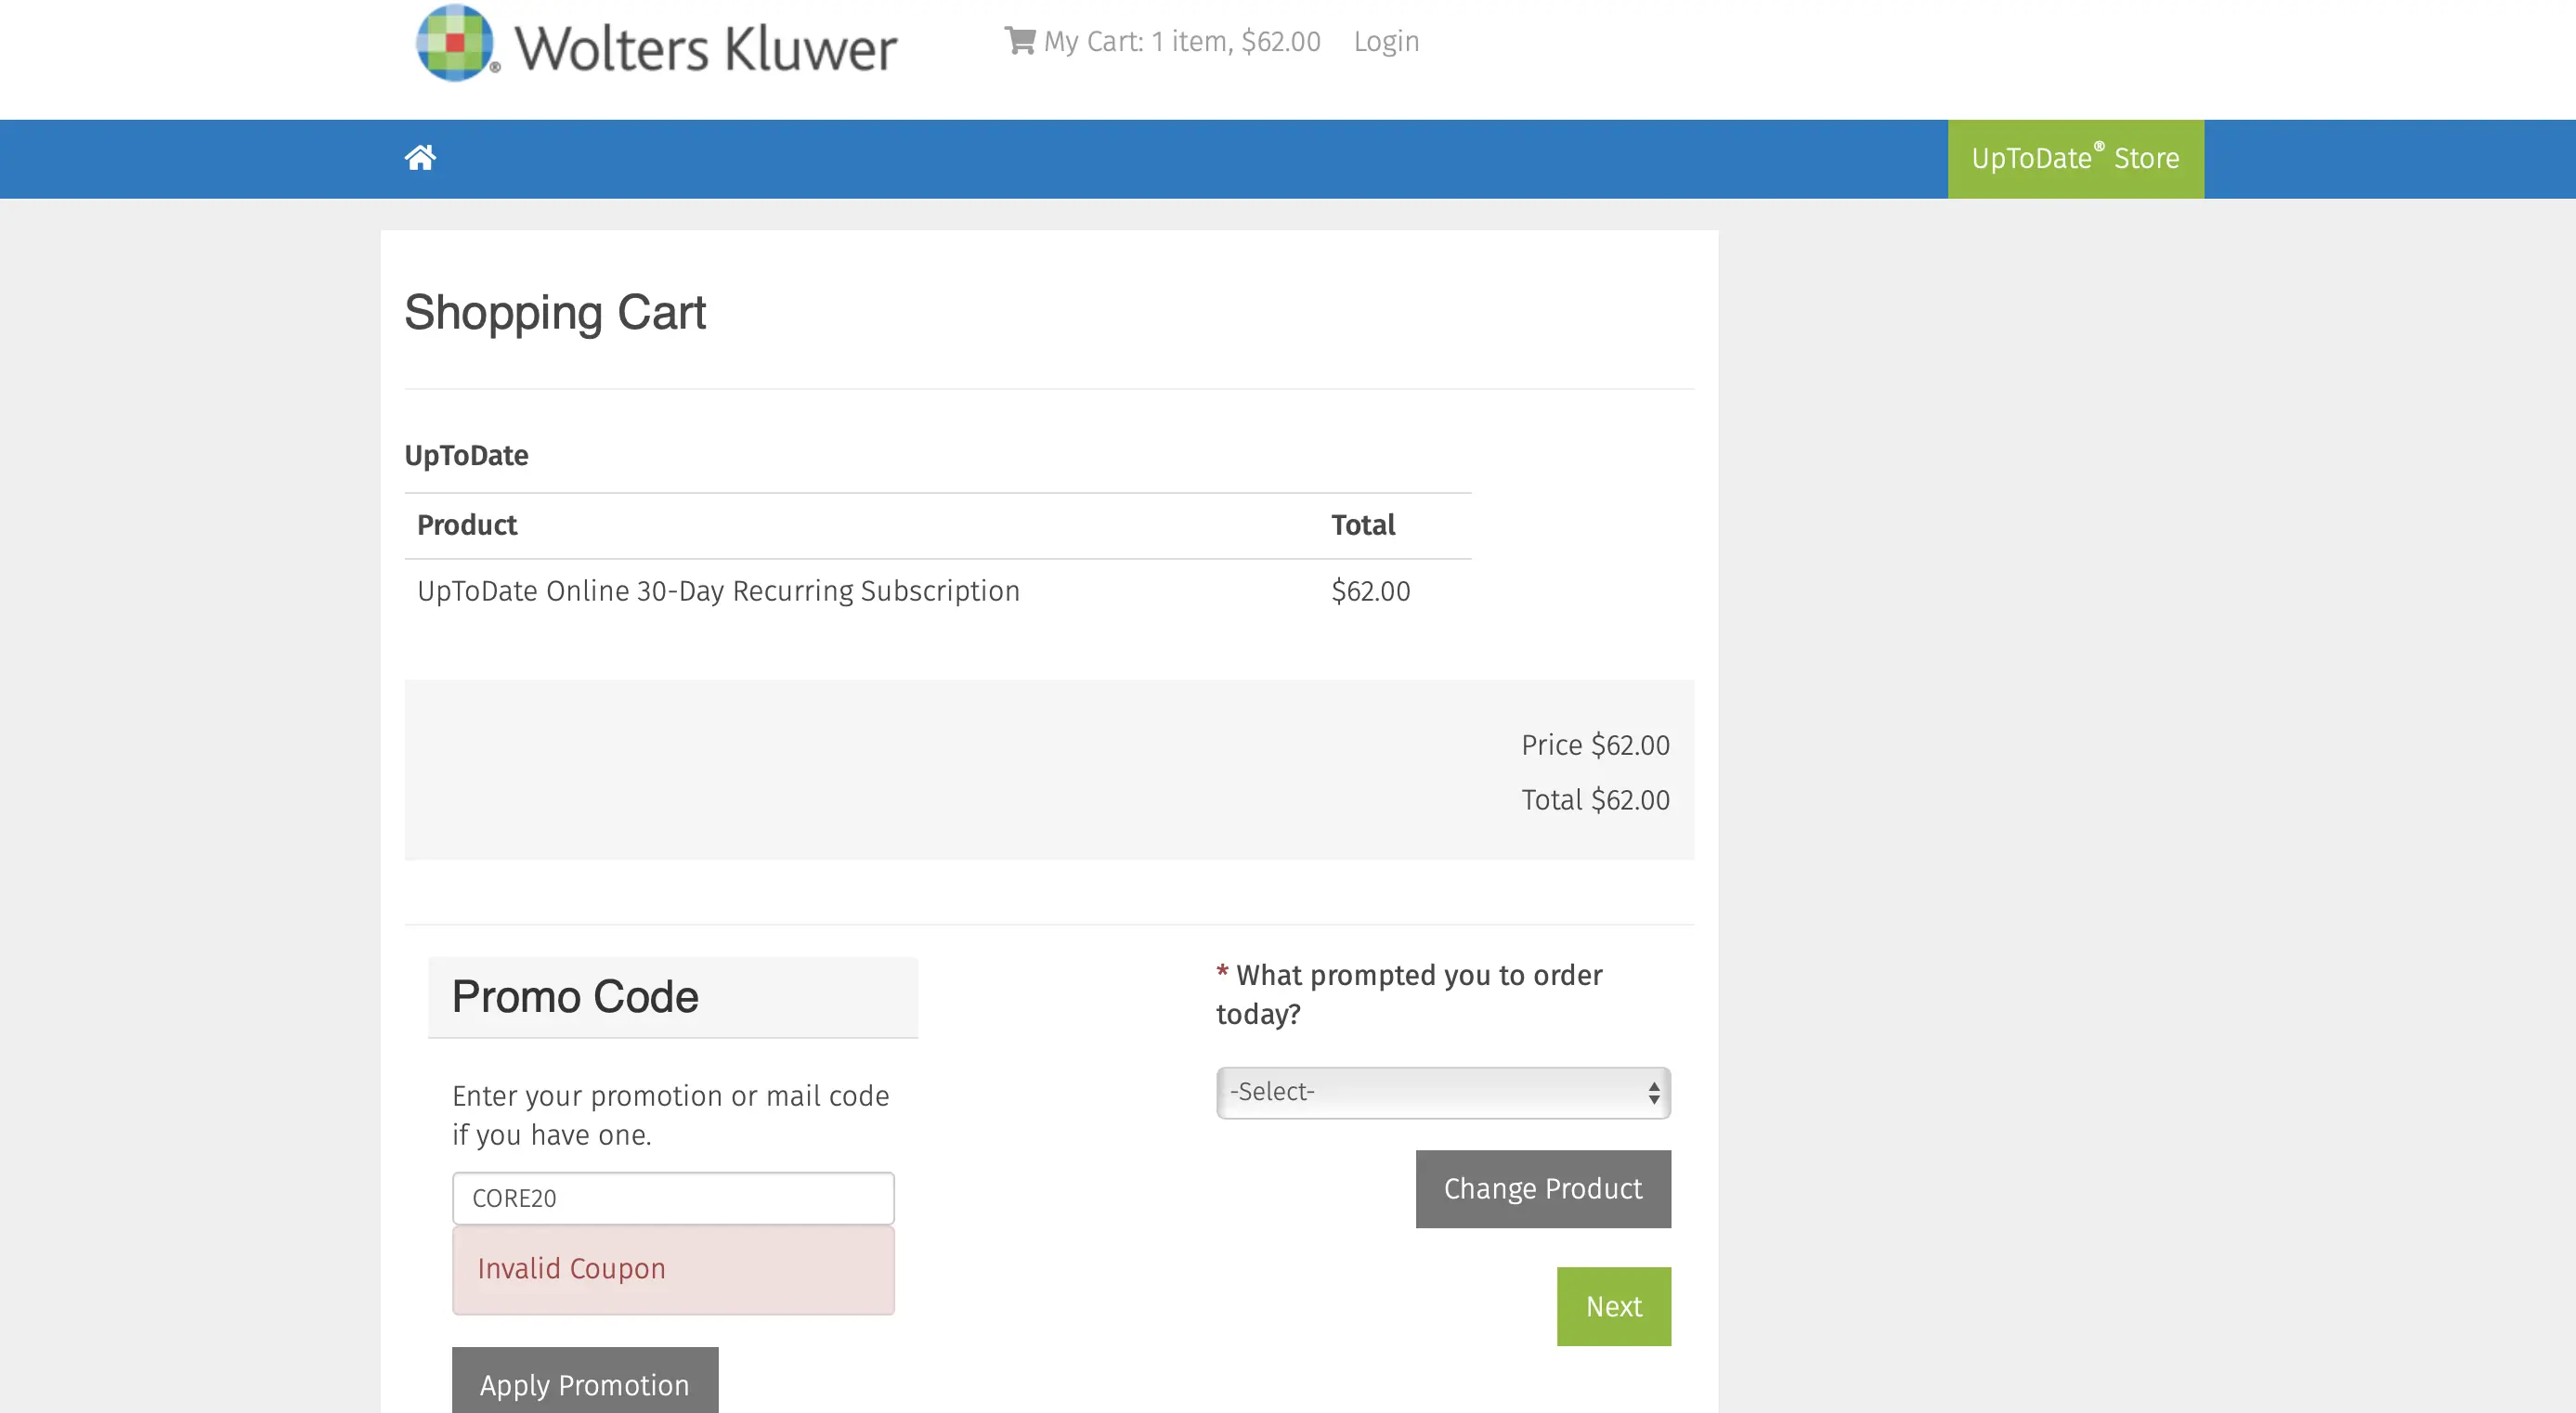Focus the promo code input field
The image size is (2576, 1413).
coord(673,1198)
